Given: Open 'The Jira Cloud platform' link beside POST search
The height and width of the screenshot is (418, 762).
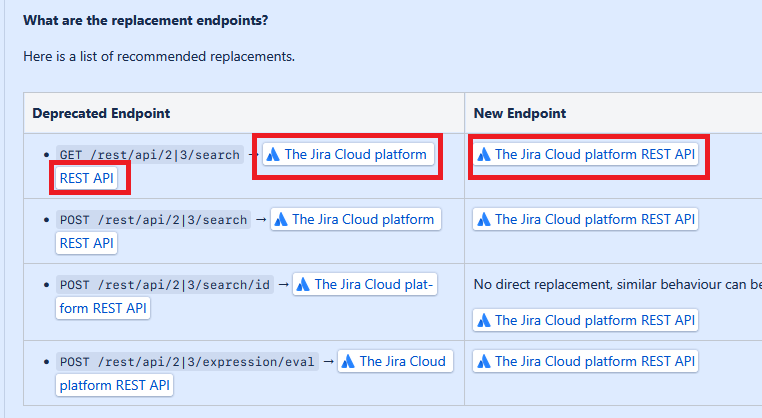Looking at the screenshot, I should point(362,219).
